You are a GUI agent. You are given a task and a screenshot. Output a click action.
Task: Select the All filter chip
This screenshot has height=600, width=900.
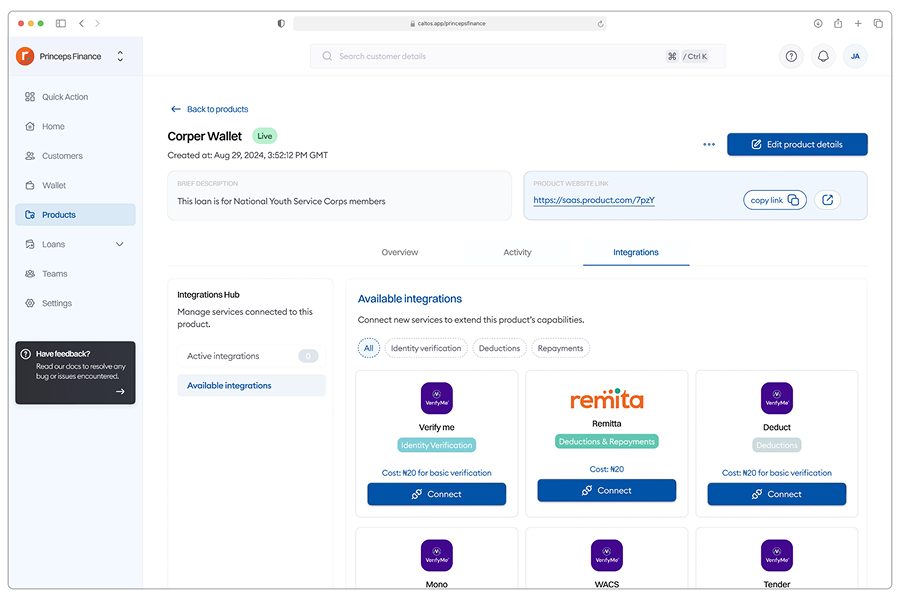pos(369,348)
